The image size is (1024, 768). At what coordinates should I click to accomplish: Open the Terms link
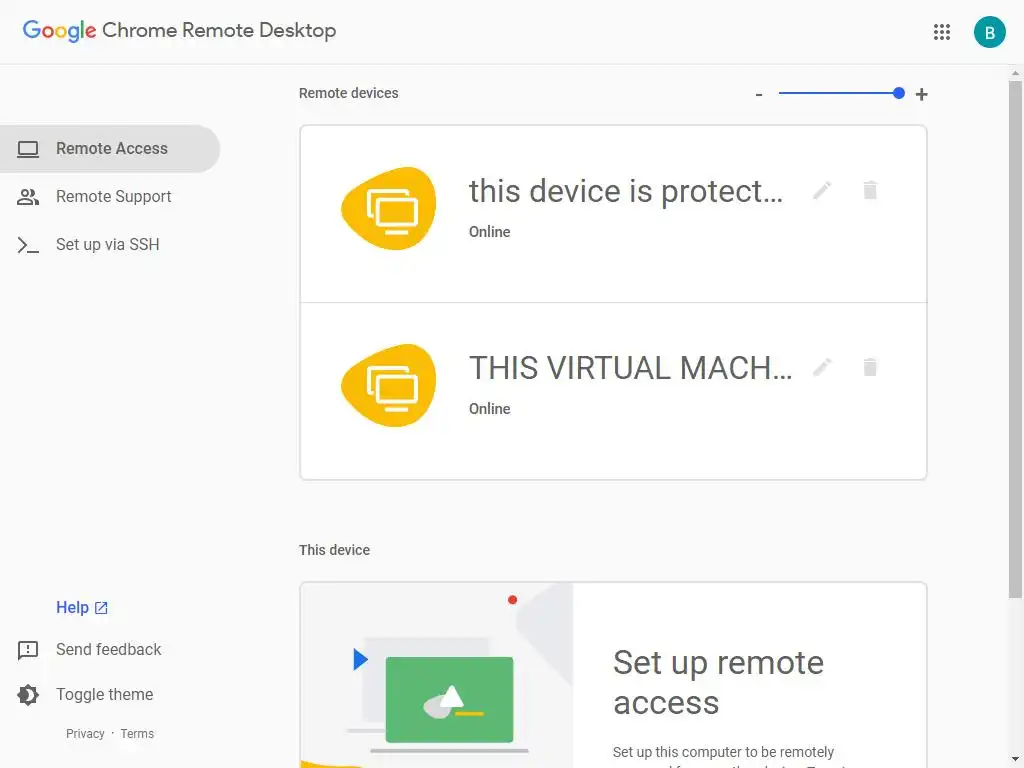point(137,734)
